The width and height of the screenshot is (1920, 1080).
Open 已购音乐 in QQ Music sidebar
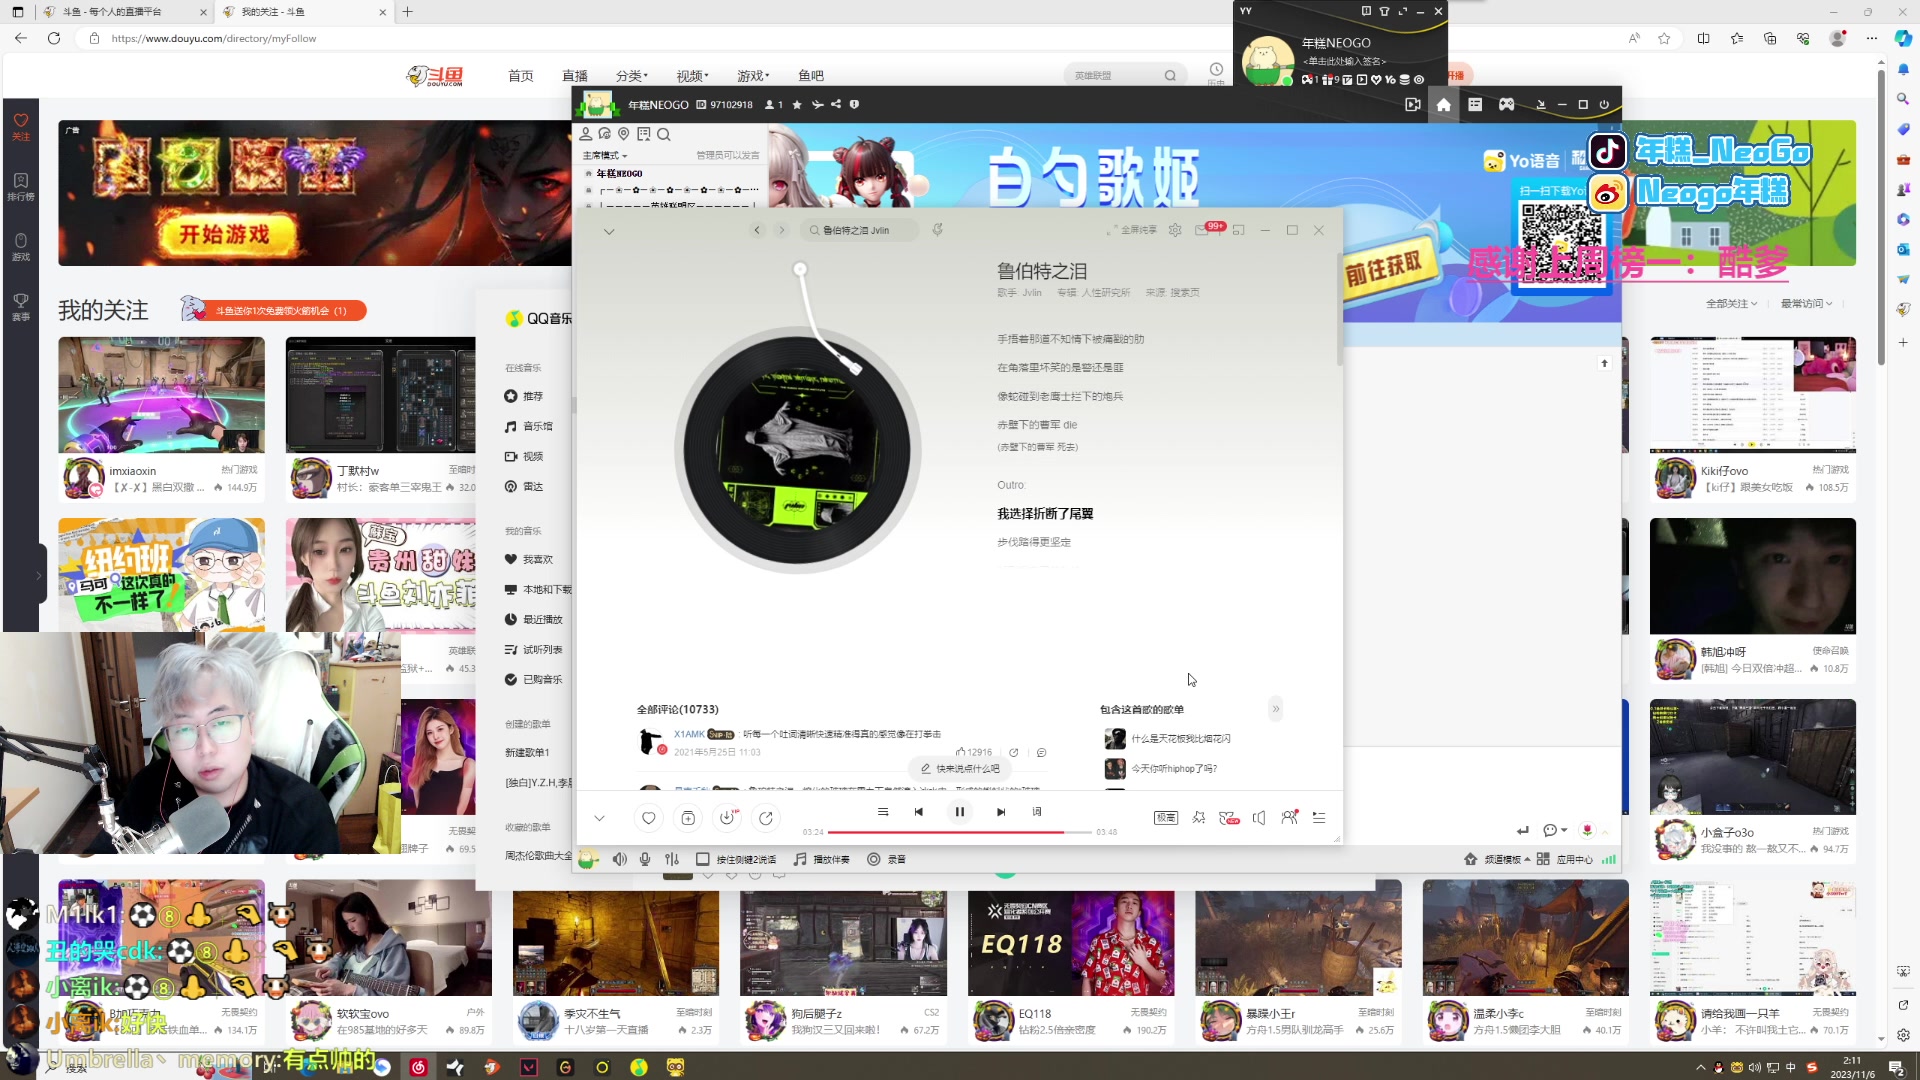tap(534, 679)
